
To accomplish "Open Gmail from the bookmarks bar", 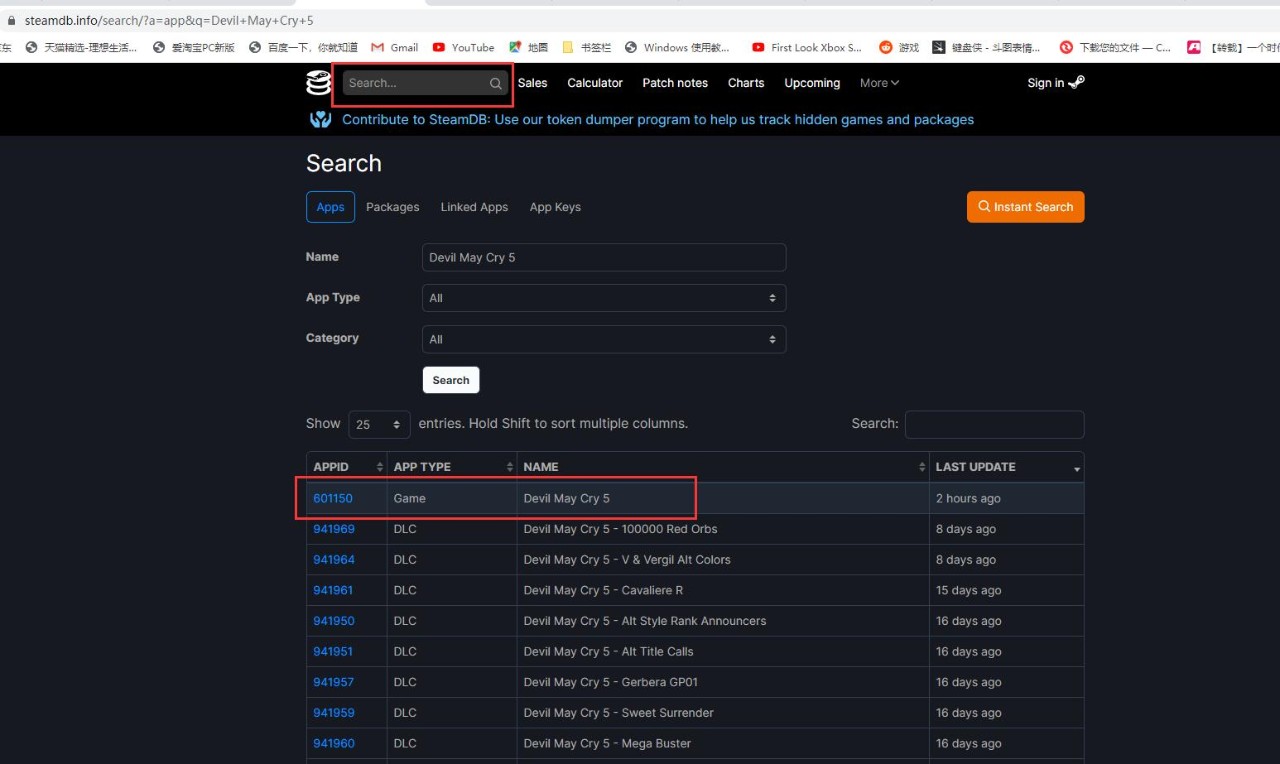I will pyautogui.click(x=394, y=47).
